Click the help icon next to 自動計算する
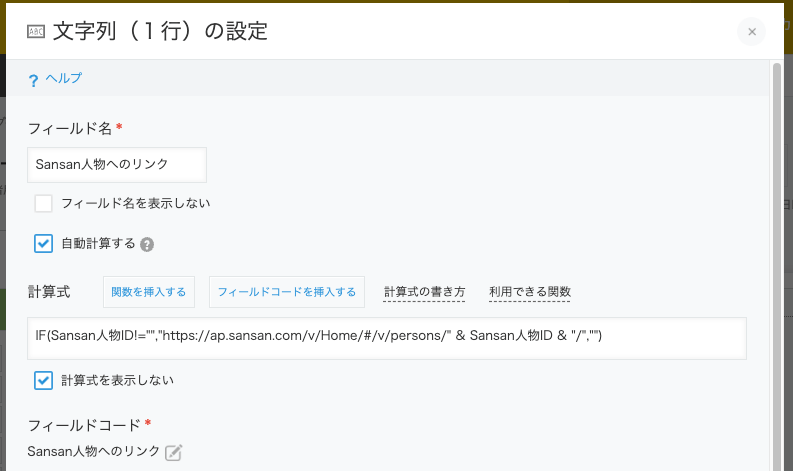 point(147,244)
